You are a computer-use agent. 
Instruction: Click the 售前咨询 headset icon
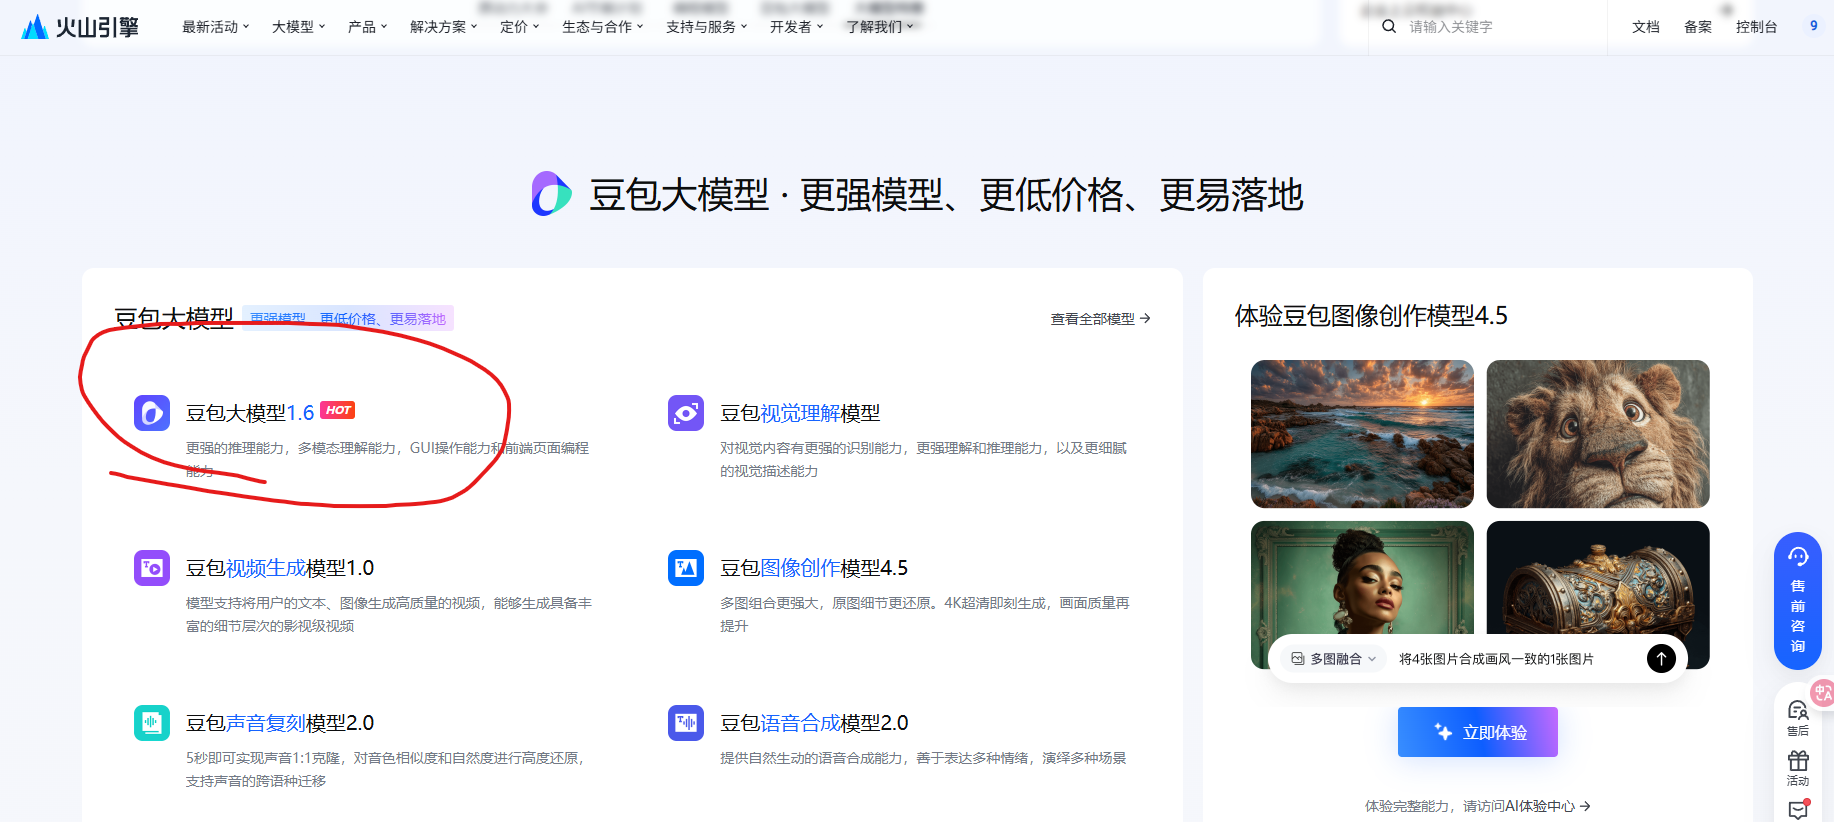[1798, 557]
